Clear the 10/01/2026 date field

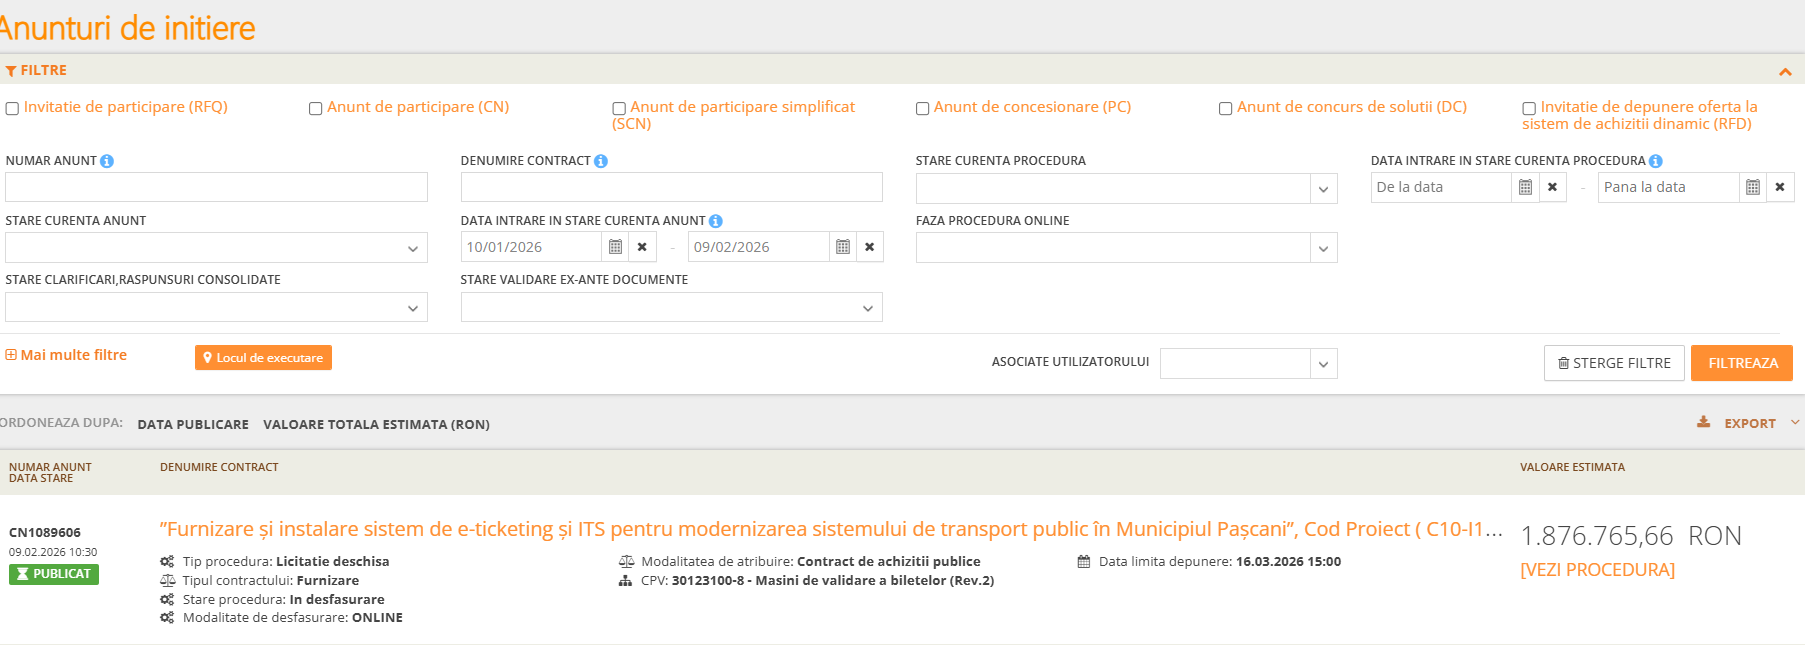642,247
